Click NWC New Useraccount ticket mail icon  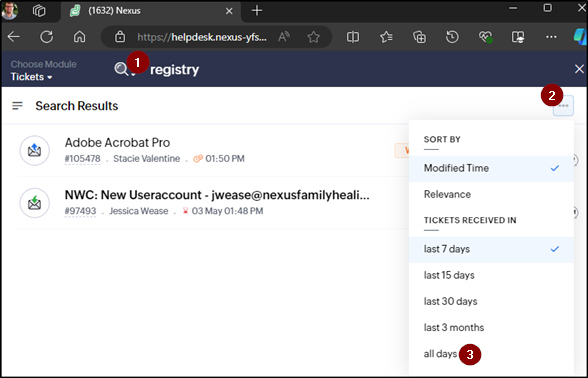pos(34,203)
